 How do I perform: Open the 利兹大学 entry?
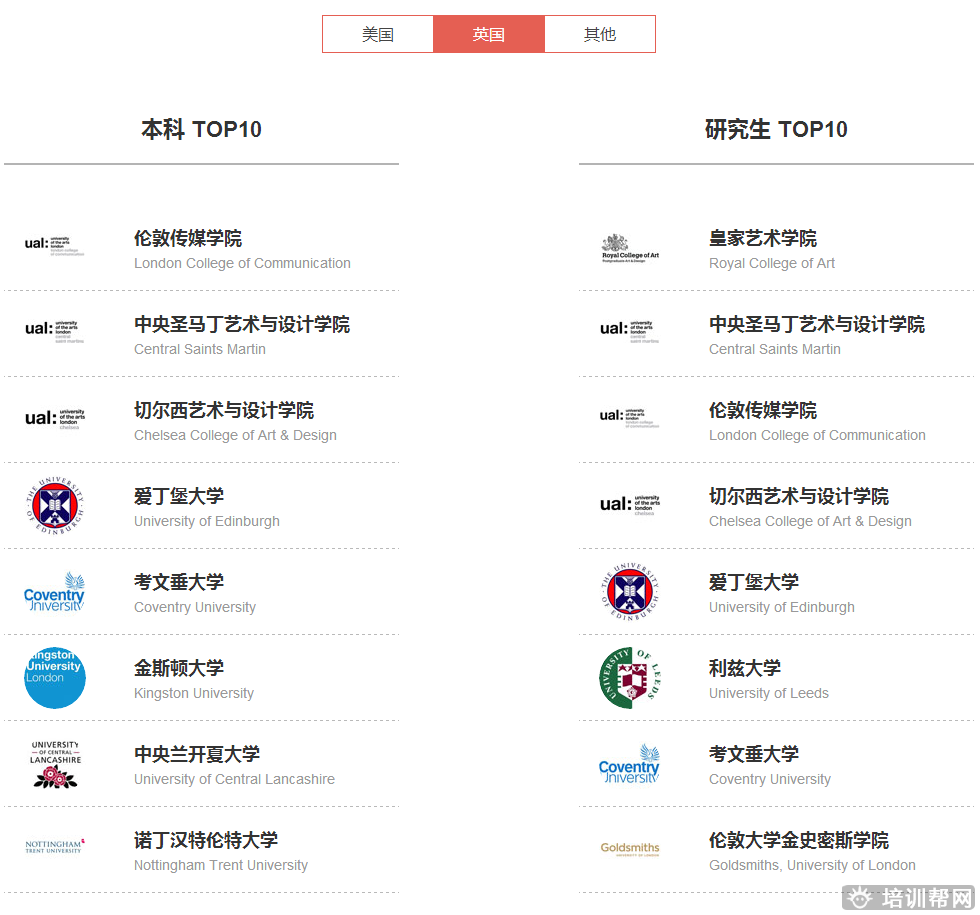tap(745, 668)
